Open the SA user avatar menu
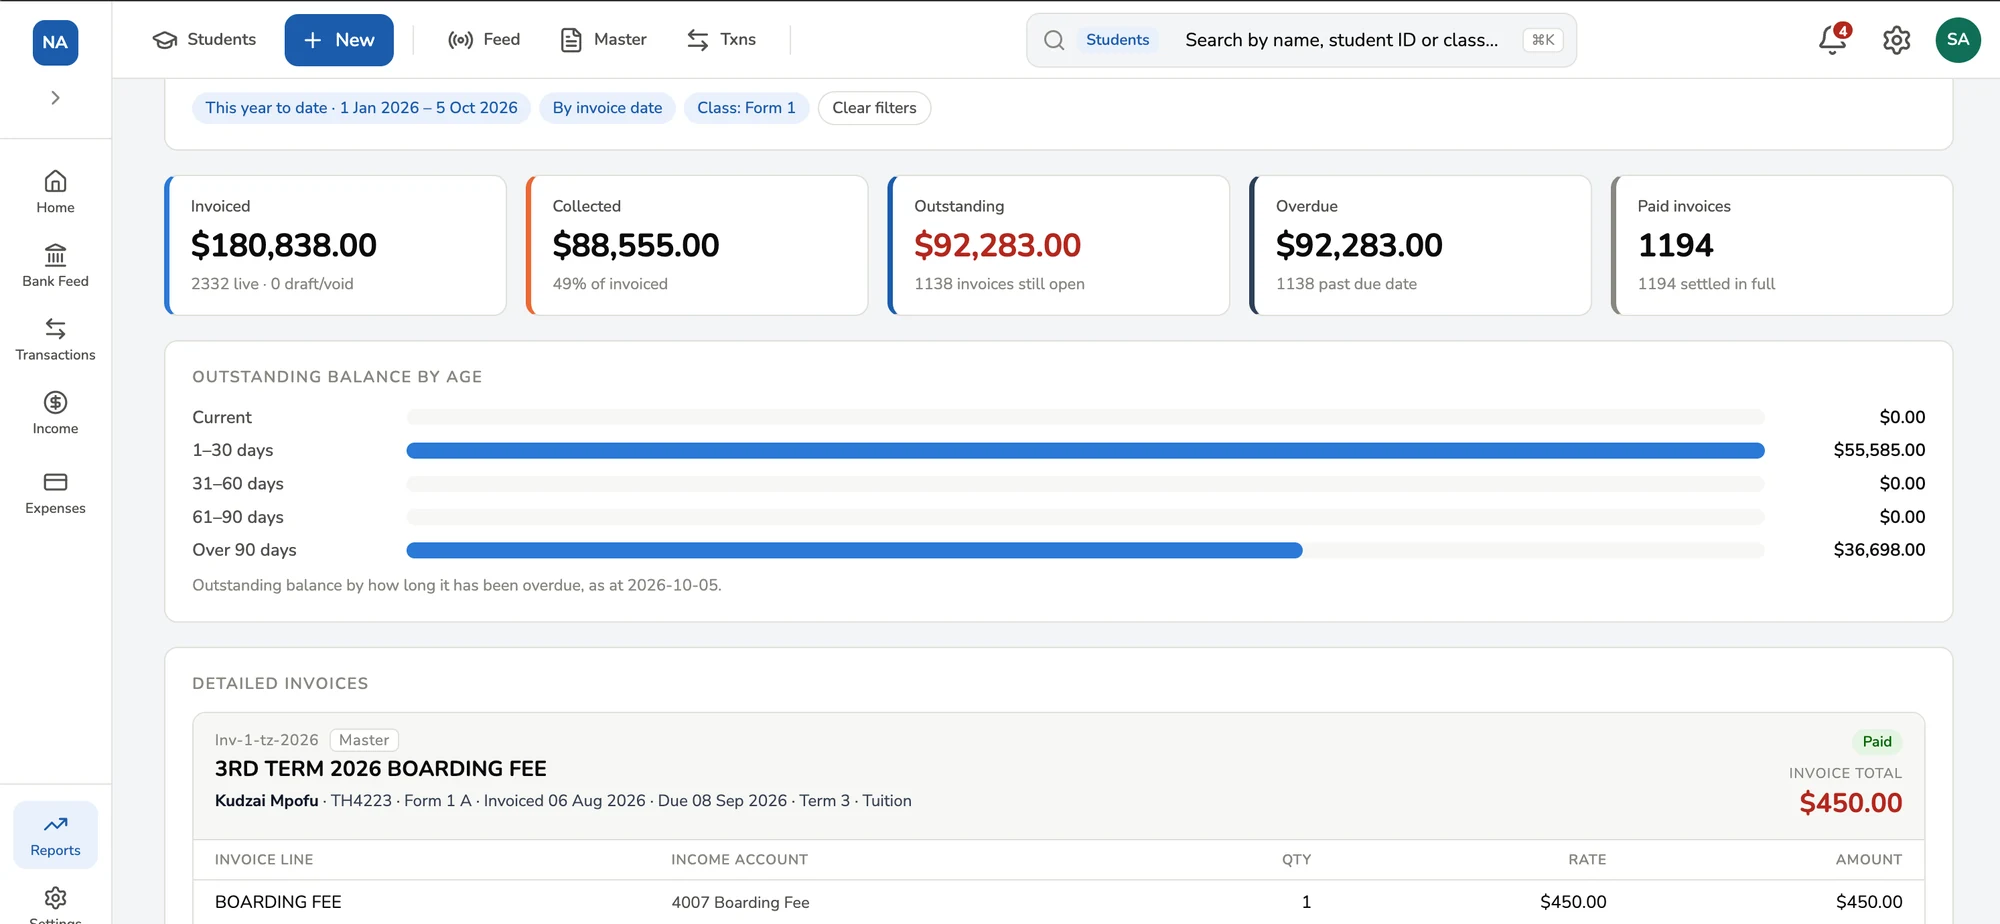Image resolution: width=2000 pixels, height=924 pixels. click(x=1958, y=40)
